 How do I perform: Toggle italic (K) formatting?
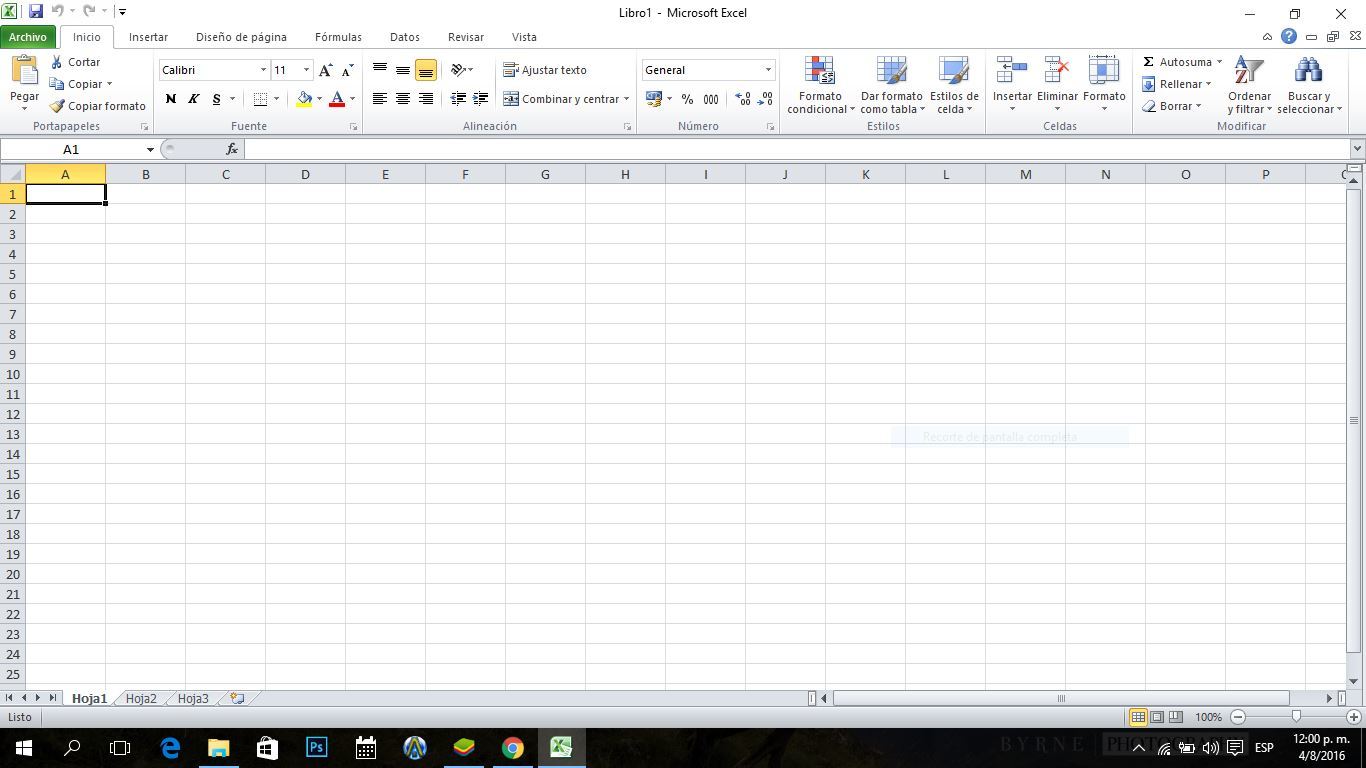193,99
